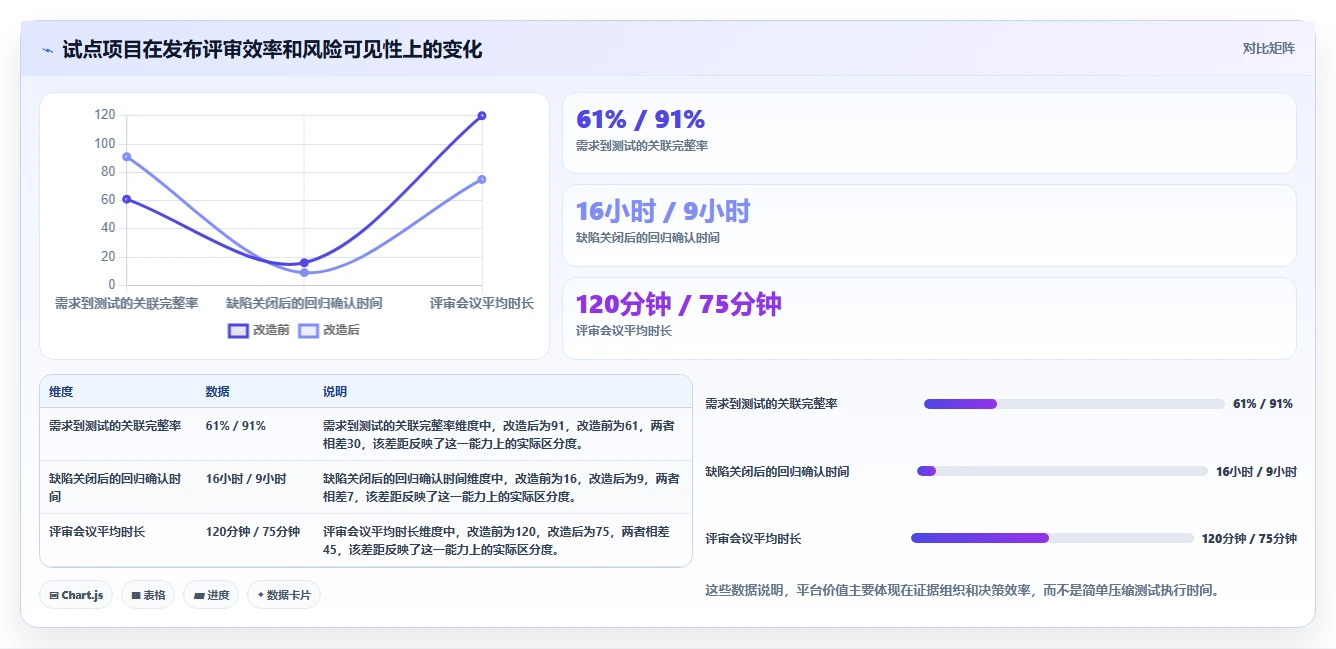
Task: Click the progress value 61% / 91%
Action: click(1263, 404)
